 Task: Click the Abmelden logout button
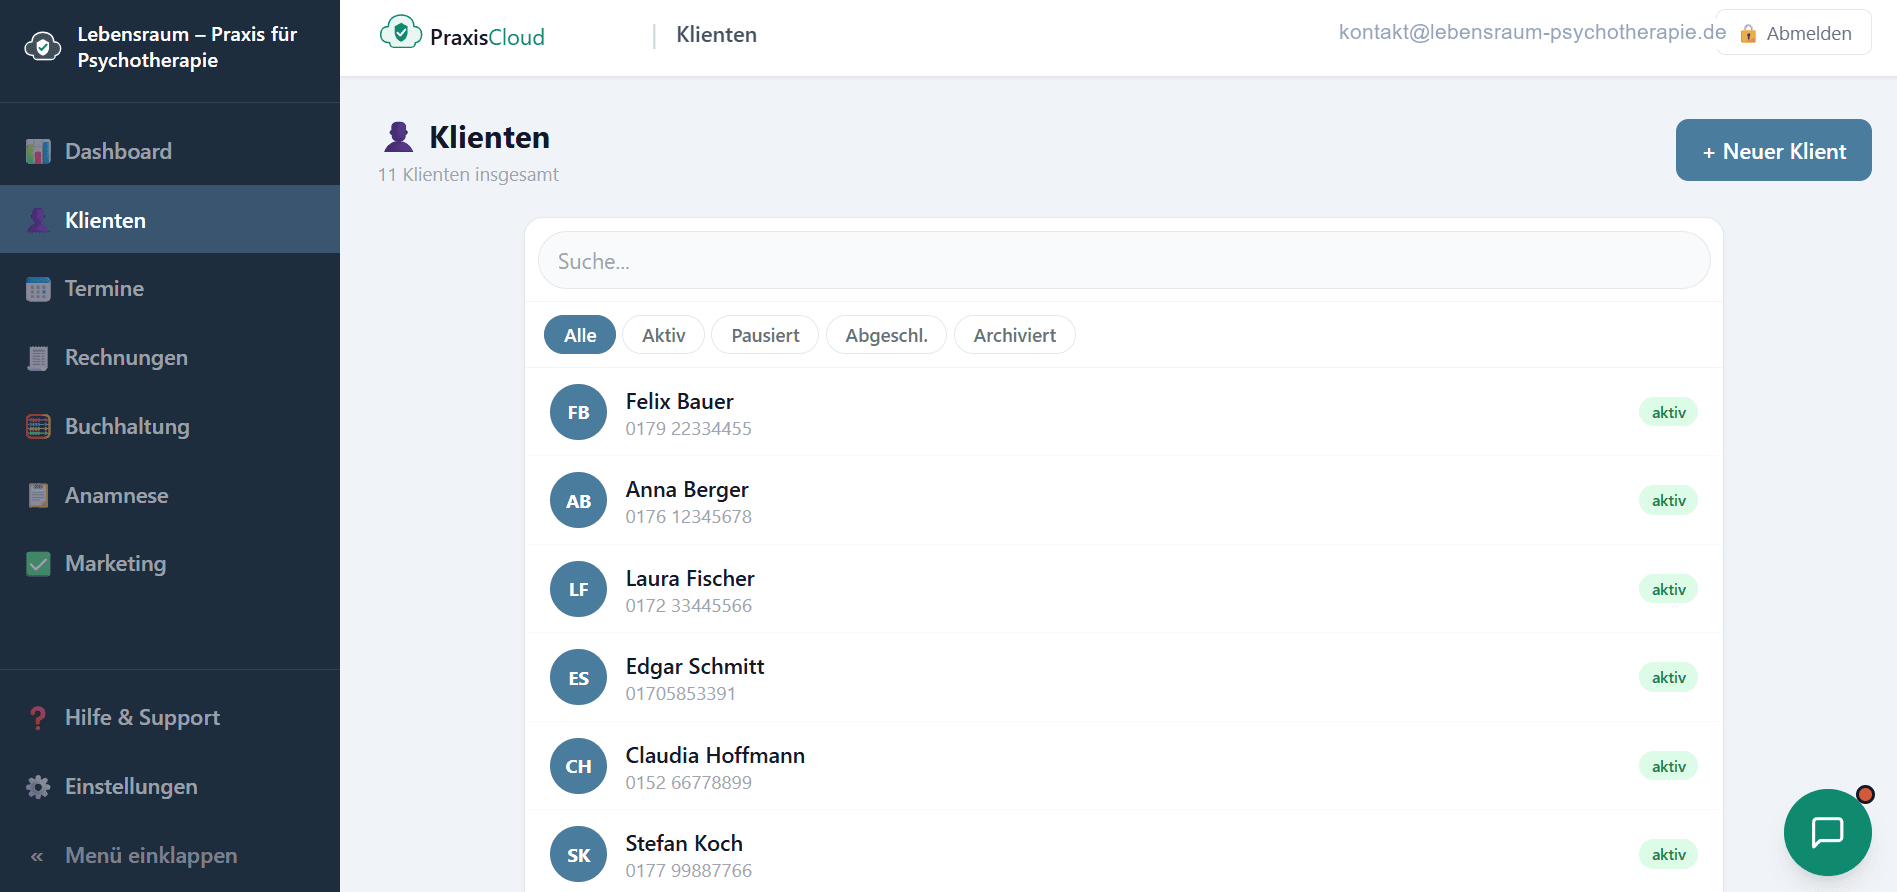pyautogui.click(x=1794, y=33)
